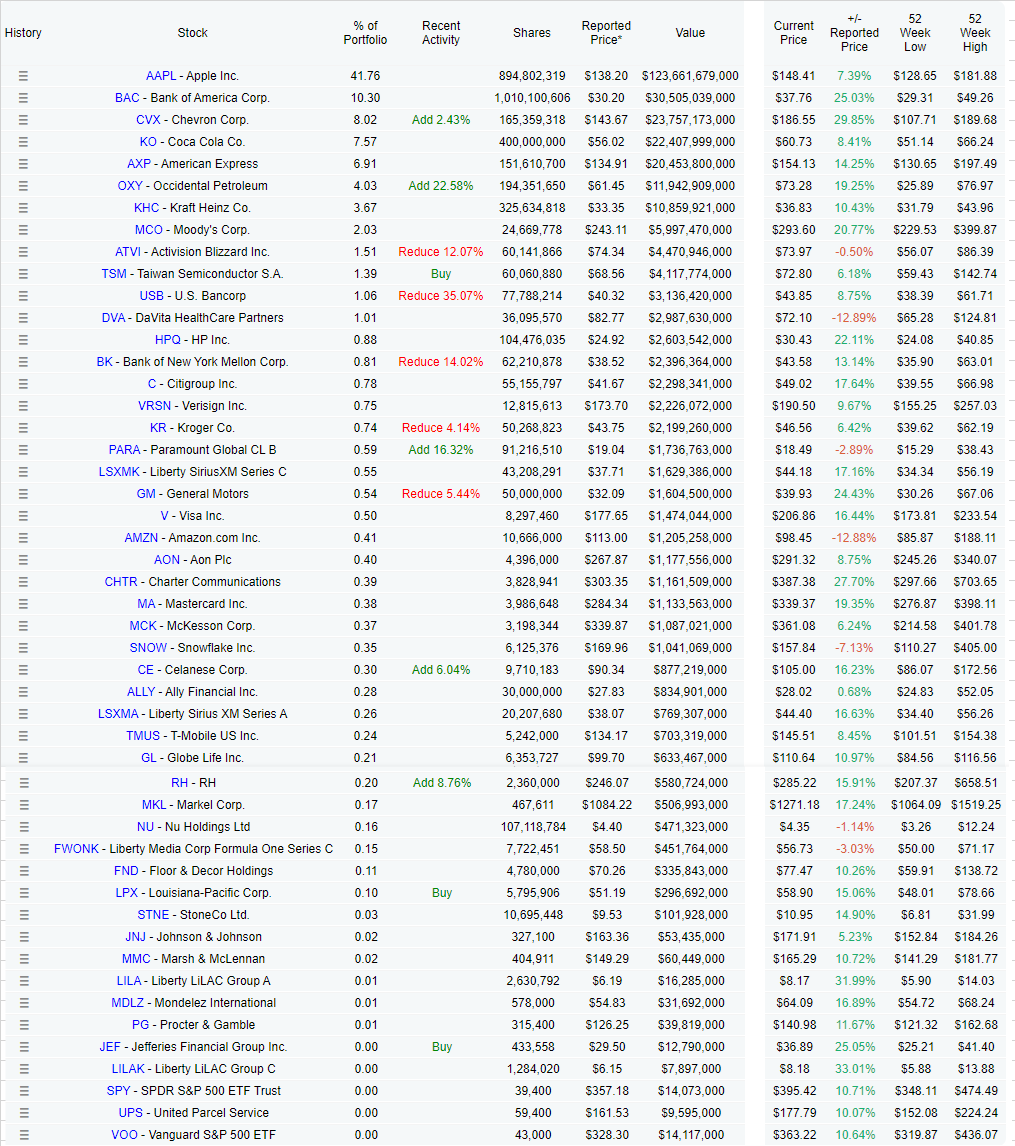This screenshot has width=1015, height=1146.
Task: Open history icon for VOO row
Action: [24, 1135]
